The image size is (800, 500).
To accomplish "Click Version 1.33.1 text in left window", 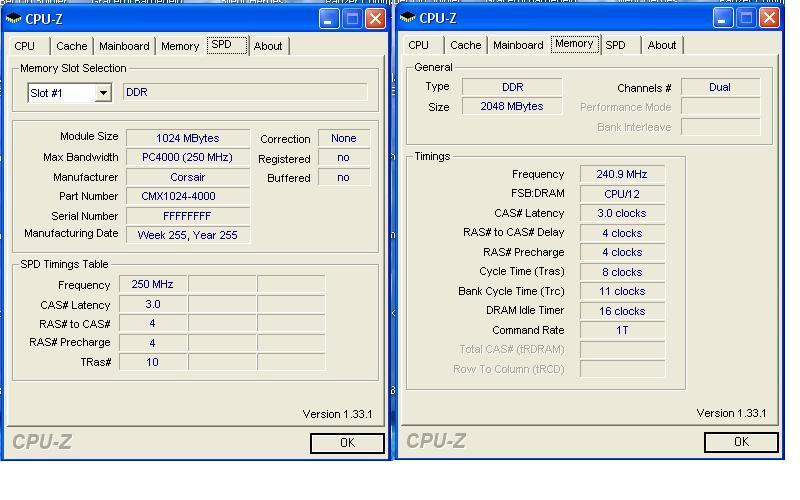I will 337,414.
